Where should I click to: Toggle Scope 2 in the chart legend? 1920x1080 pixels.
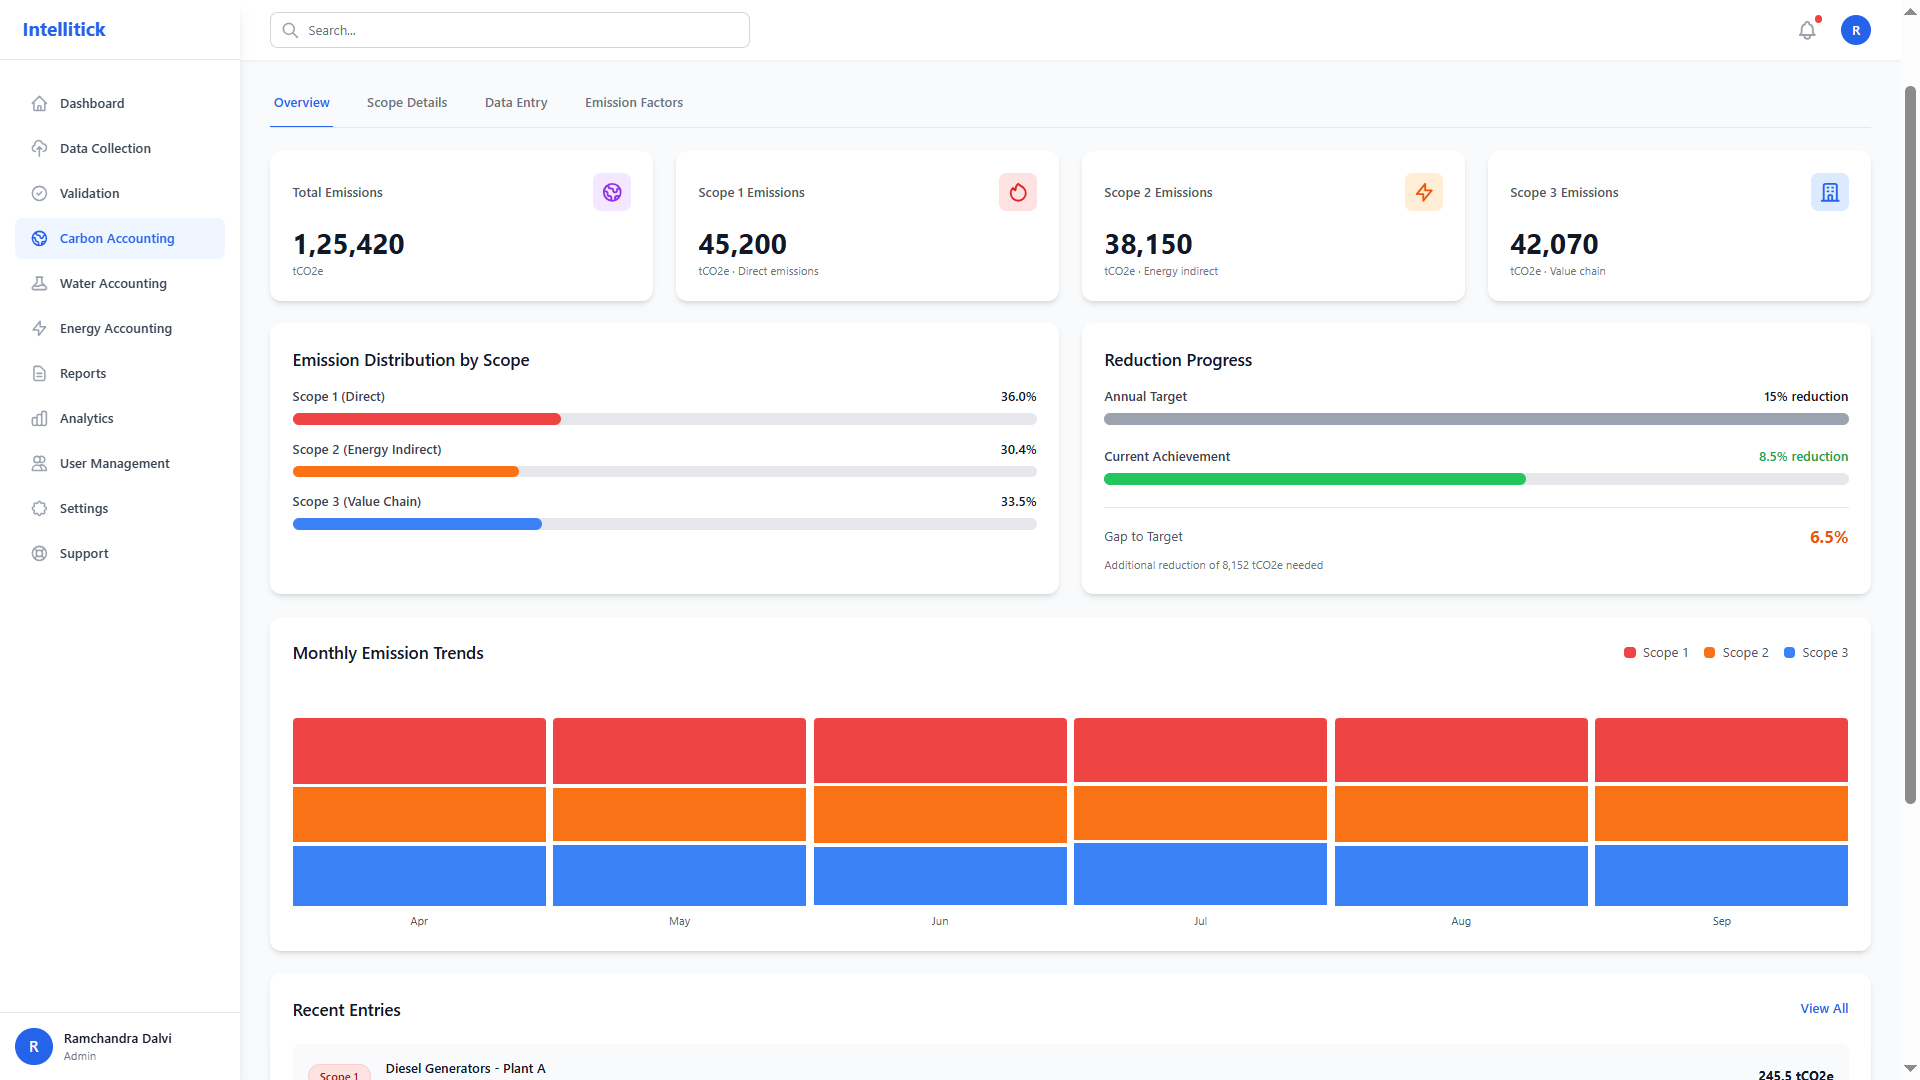click(x=1736, y=652)
